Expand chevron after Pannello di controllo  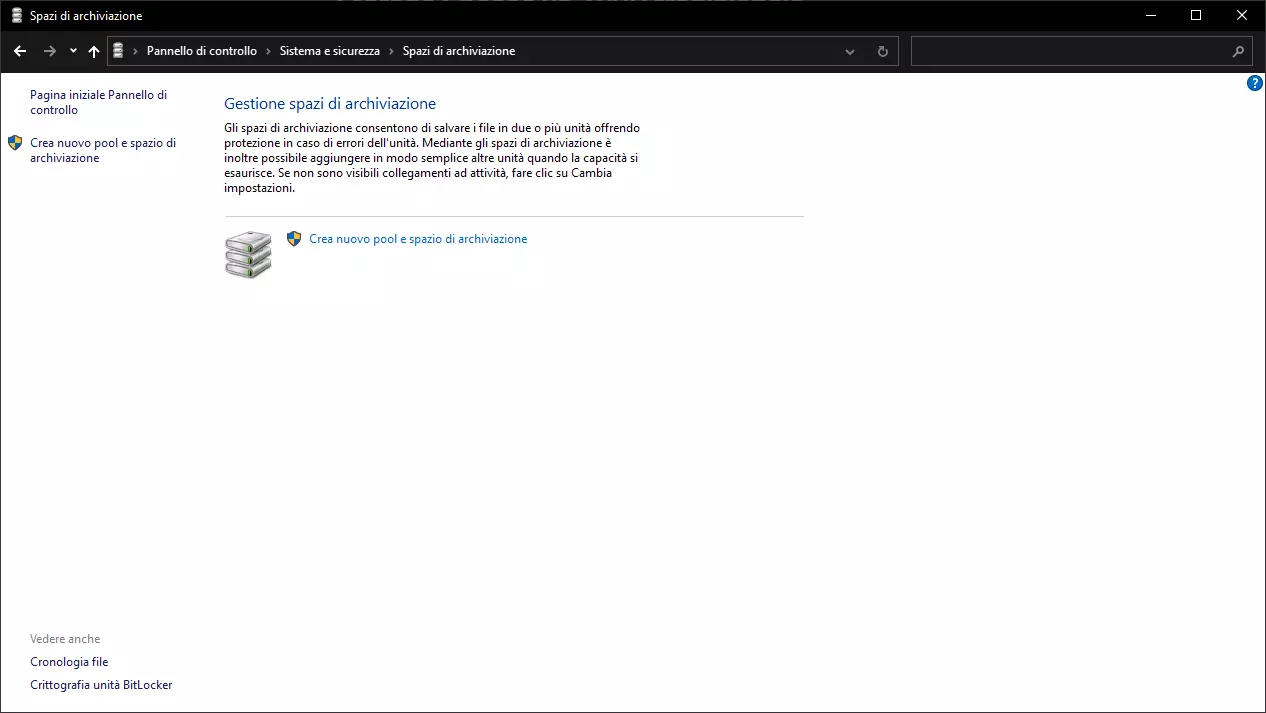[268, 51]
